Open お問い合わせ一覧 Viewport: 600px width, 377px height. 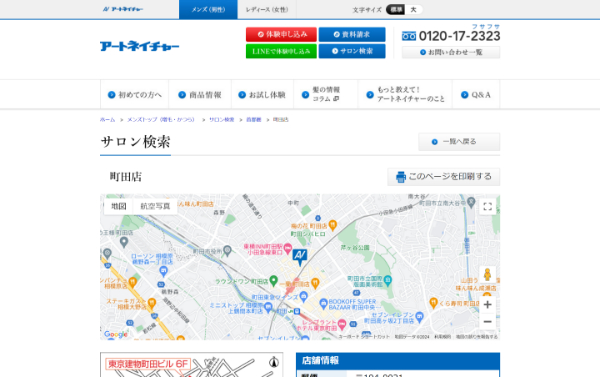point(451,52)
